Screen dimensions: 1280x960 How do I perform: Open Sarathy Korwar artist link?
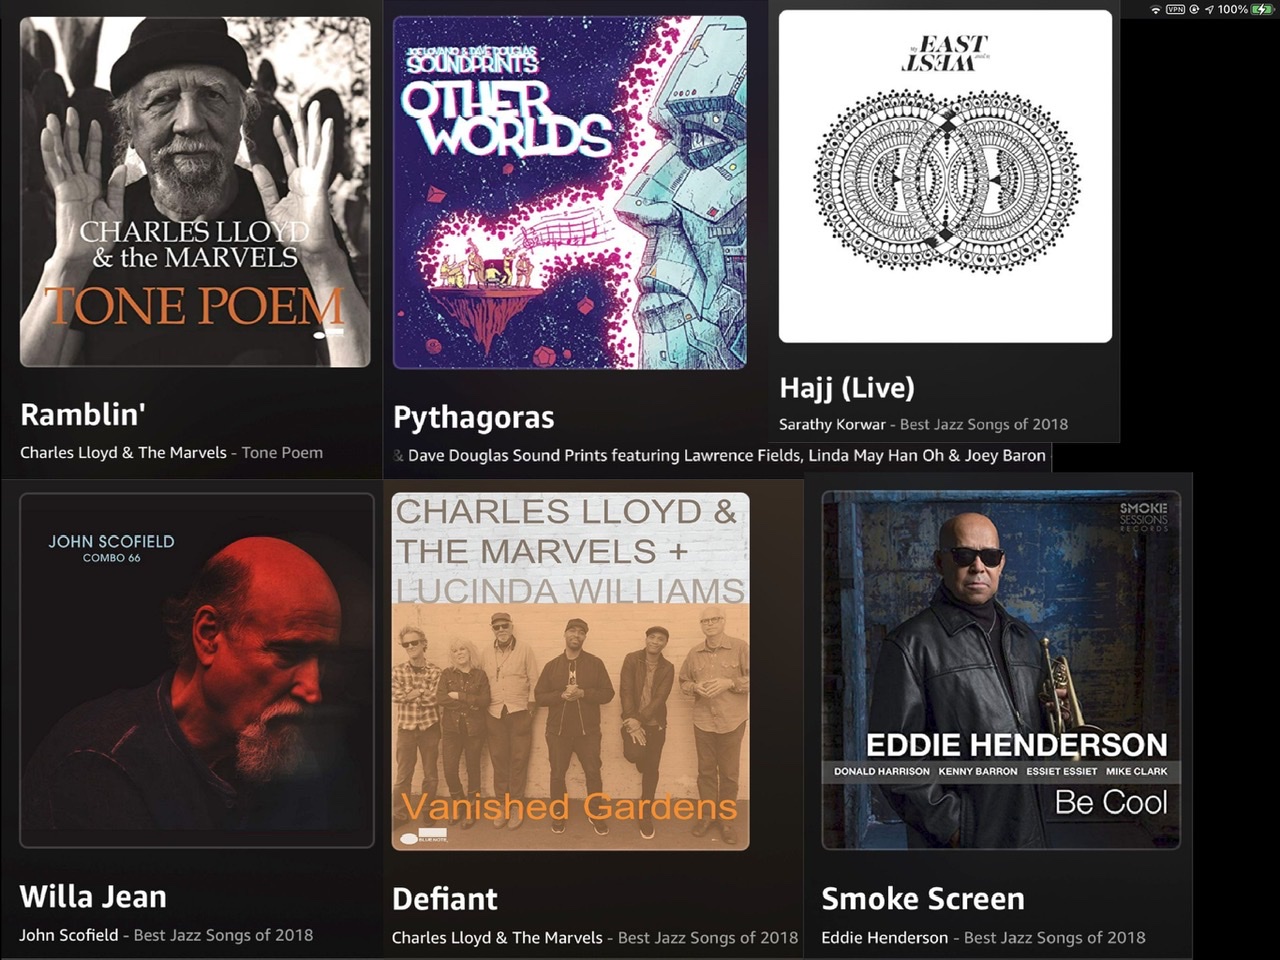click(832, 424)
